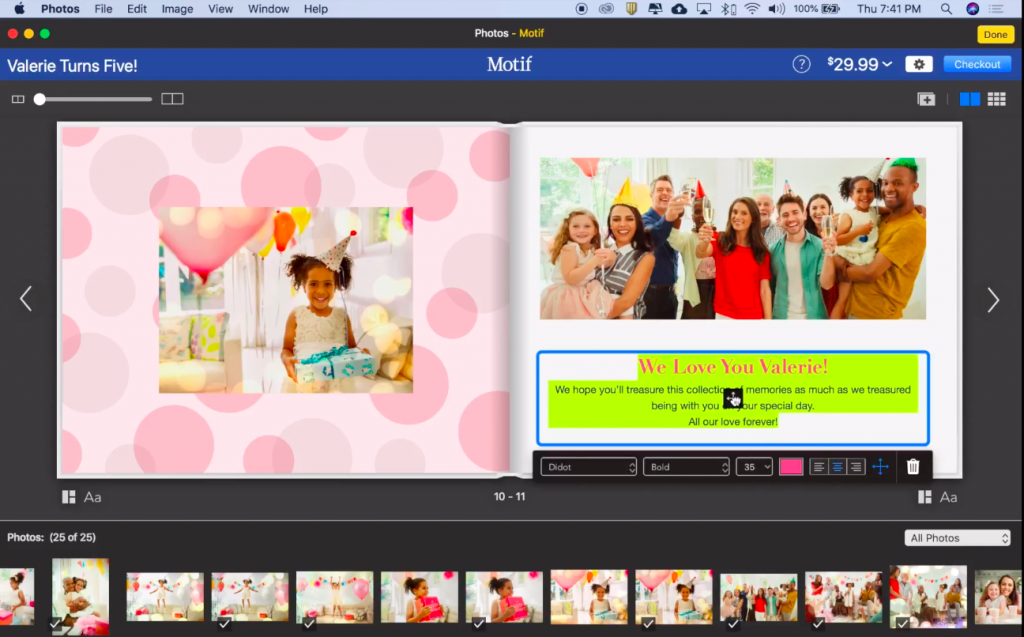This screenshot has height=637, width=1024.
Task: Go to next spread arrow
Action: pyautogui.click(x=993, y=300)
